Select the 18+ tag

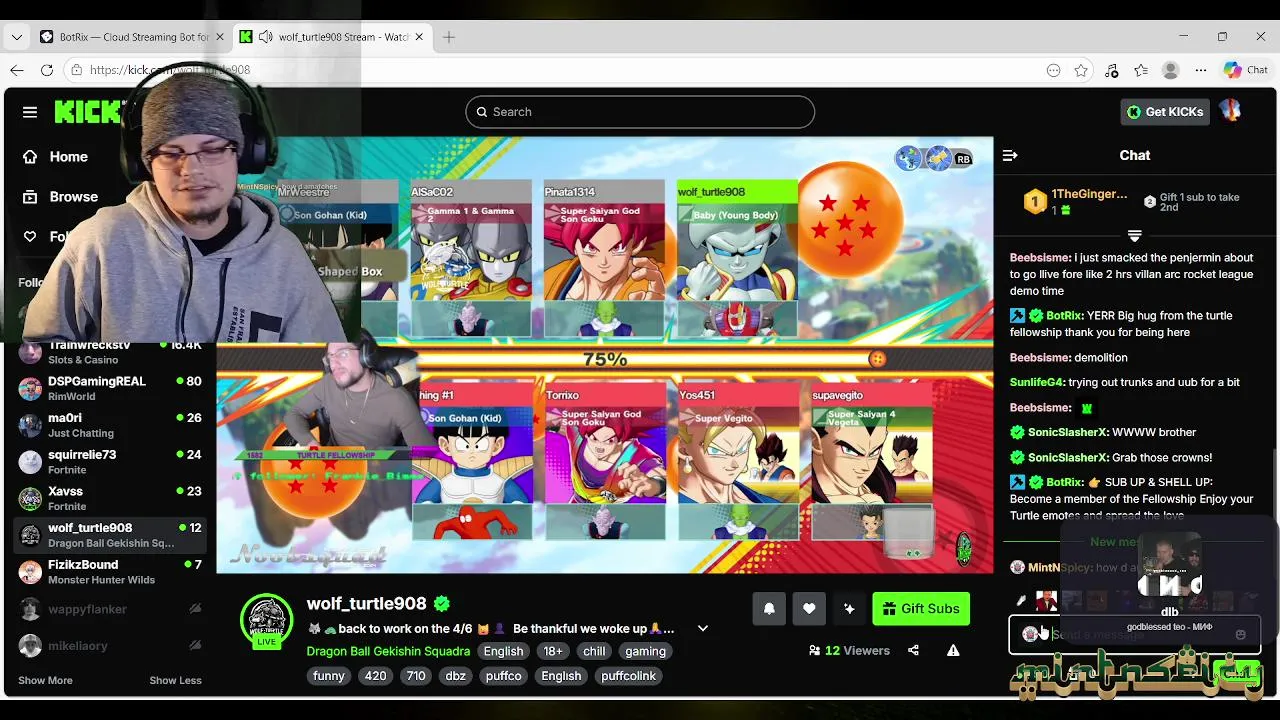(553, 651)
